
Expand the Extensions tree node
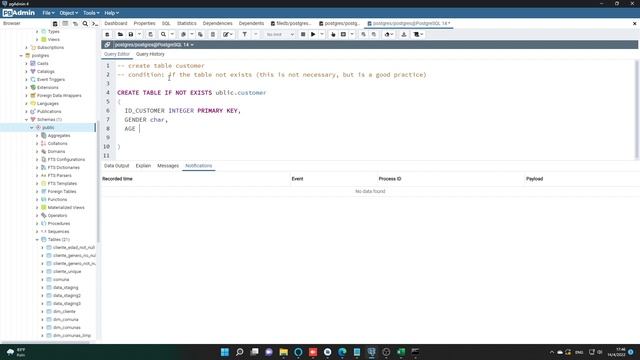27,88
